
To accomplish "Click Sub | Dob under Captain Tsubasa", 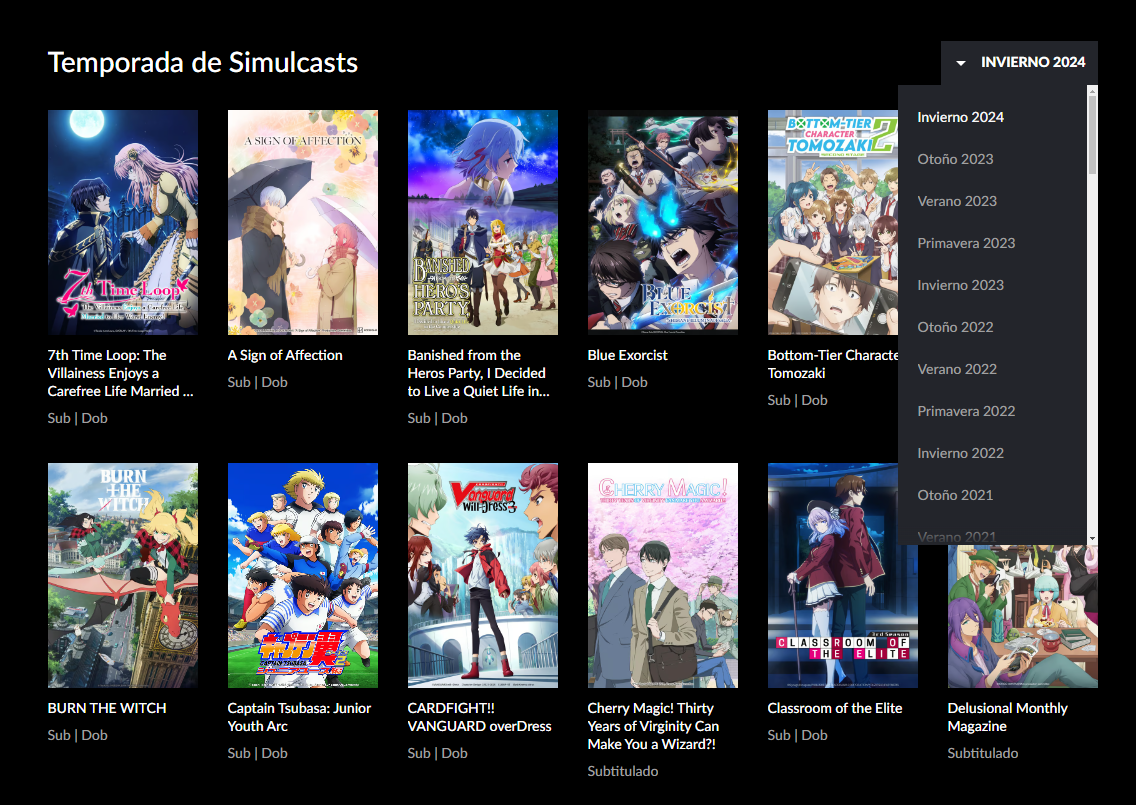I will (258, 753).
